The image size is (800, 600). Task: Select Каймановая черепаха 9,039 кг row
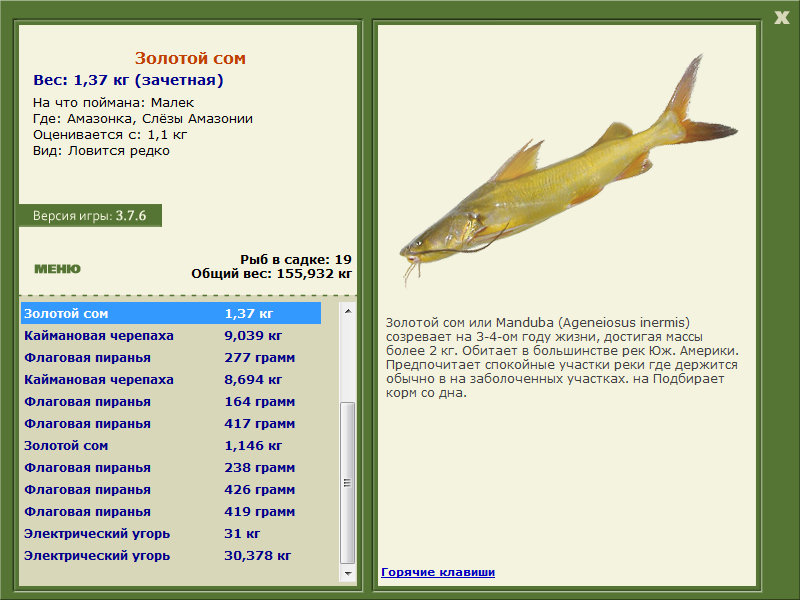[171, 335]
